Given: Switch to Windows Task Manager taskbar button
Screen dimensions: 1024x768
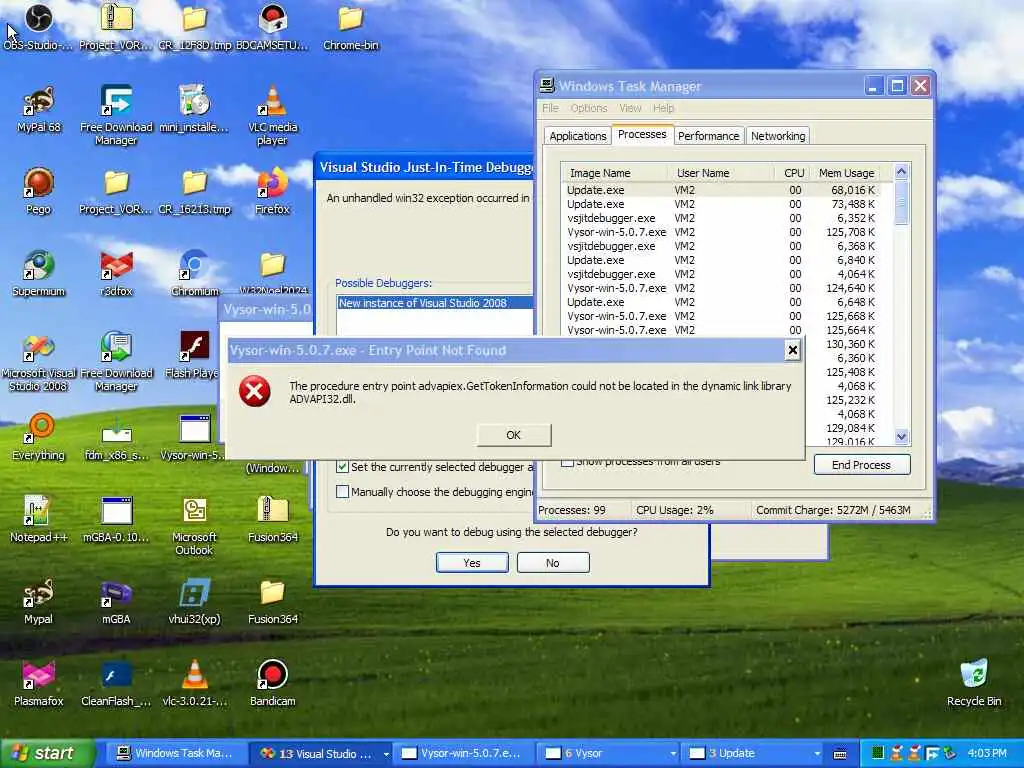Looking at the screenshot, I should 175,754.
